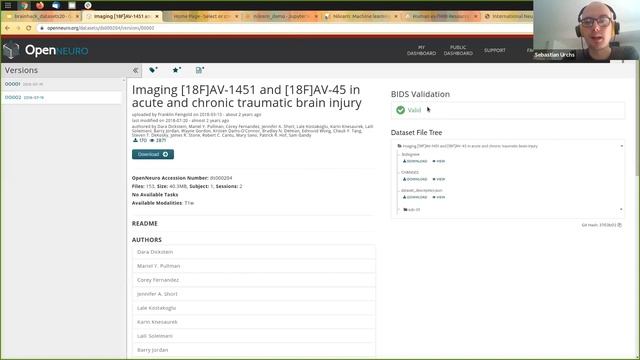
Task: Open the system menu hamburger icon
Action: (8, 5)
